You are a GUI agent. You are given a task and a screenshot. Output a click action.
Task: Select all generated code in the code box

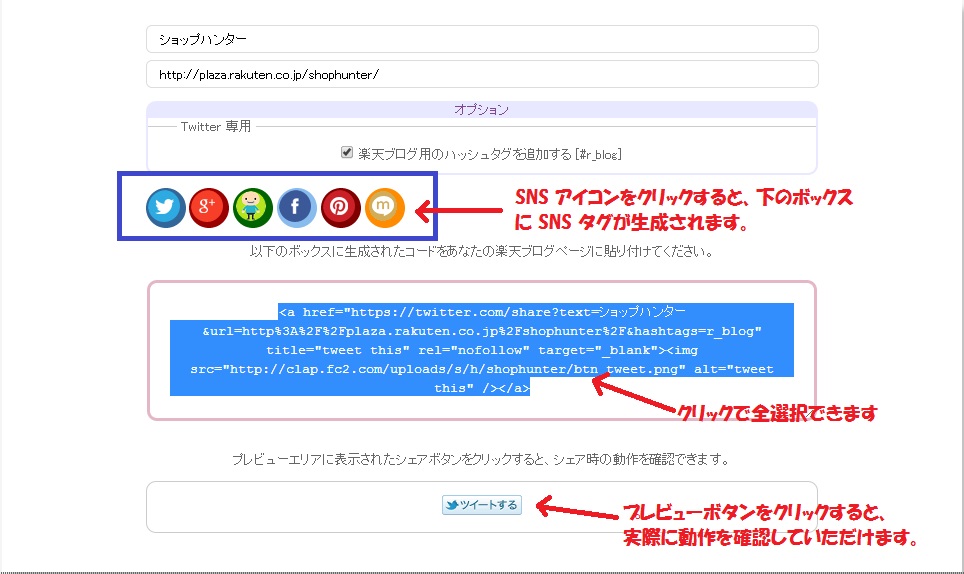(482, 349)
